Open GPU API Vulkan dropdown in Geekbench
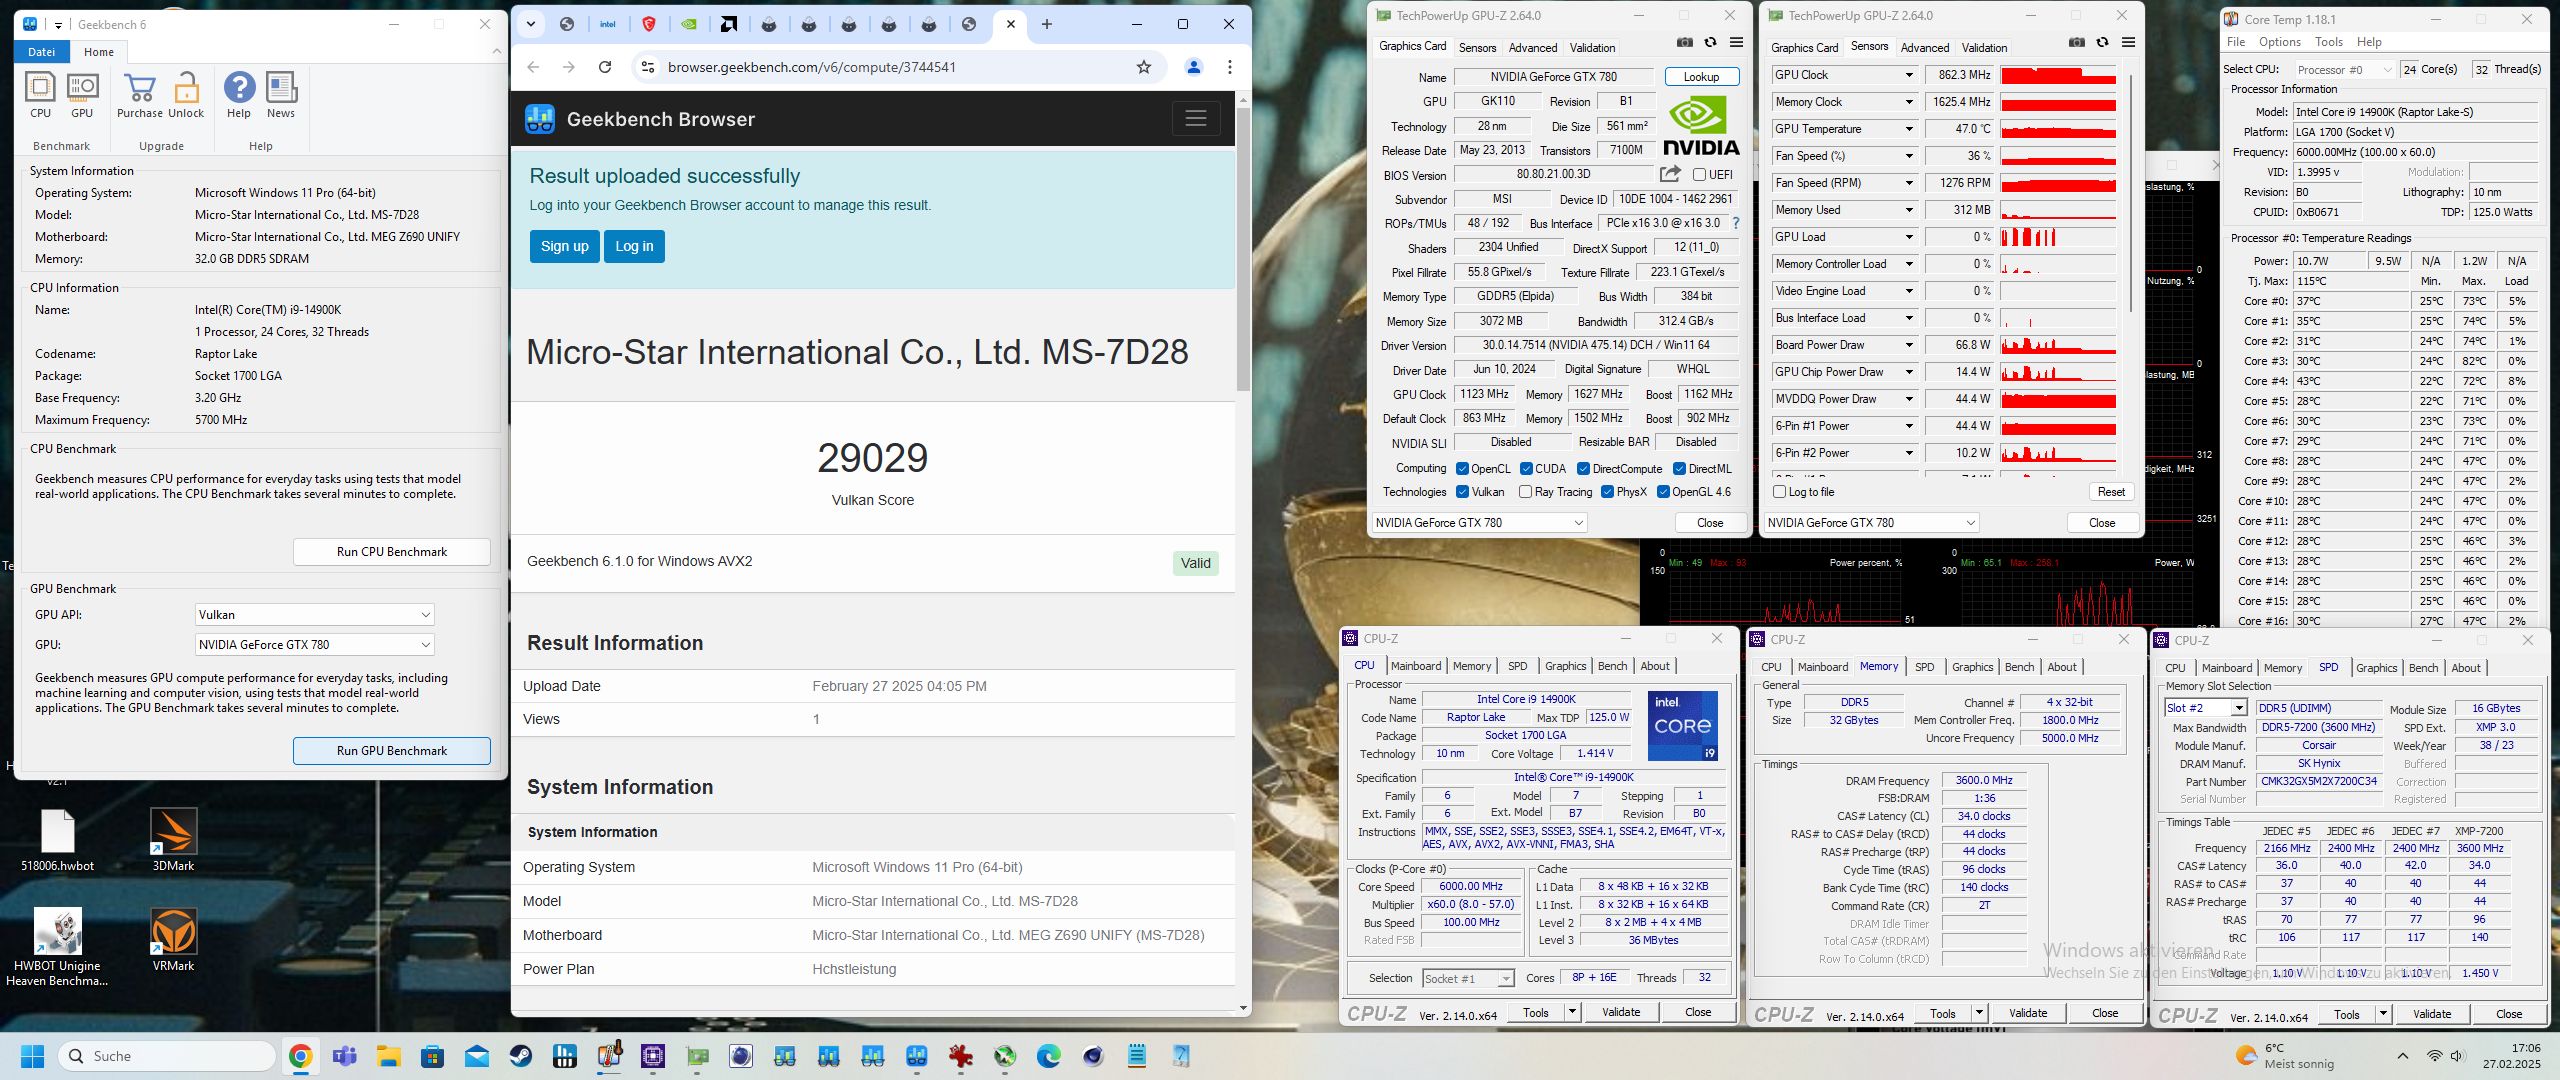2560x1080 pixels. point(314,615)
